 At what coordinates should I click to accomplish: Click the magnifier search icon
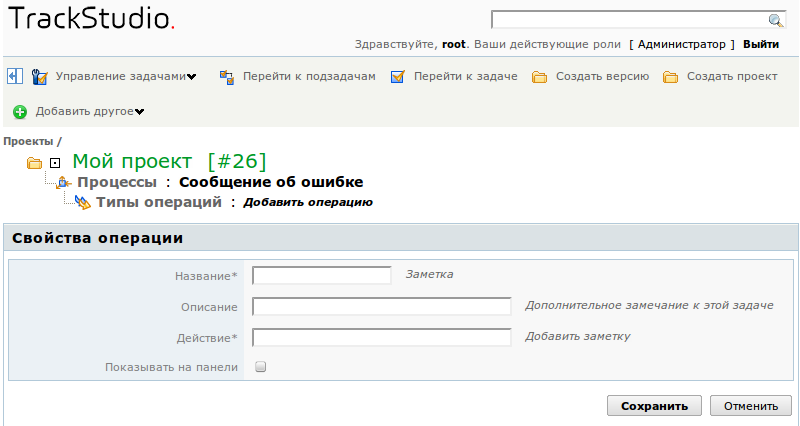(775, 20)
